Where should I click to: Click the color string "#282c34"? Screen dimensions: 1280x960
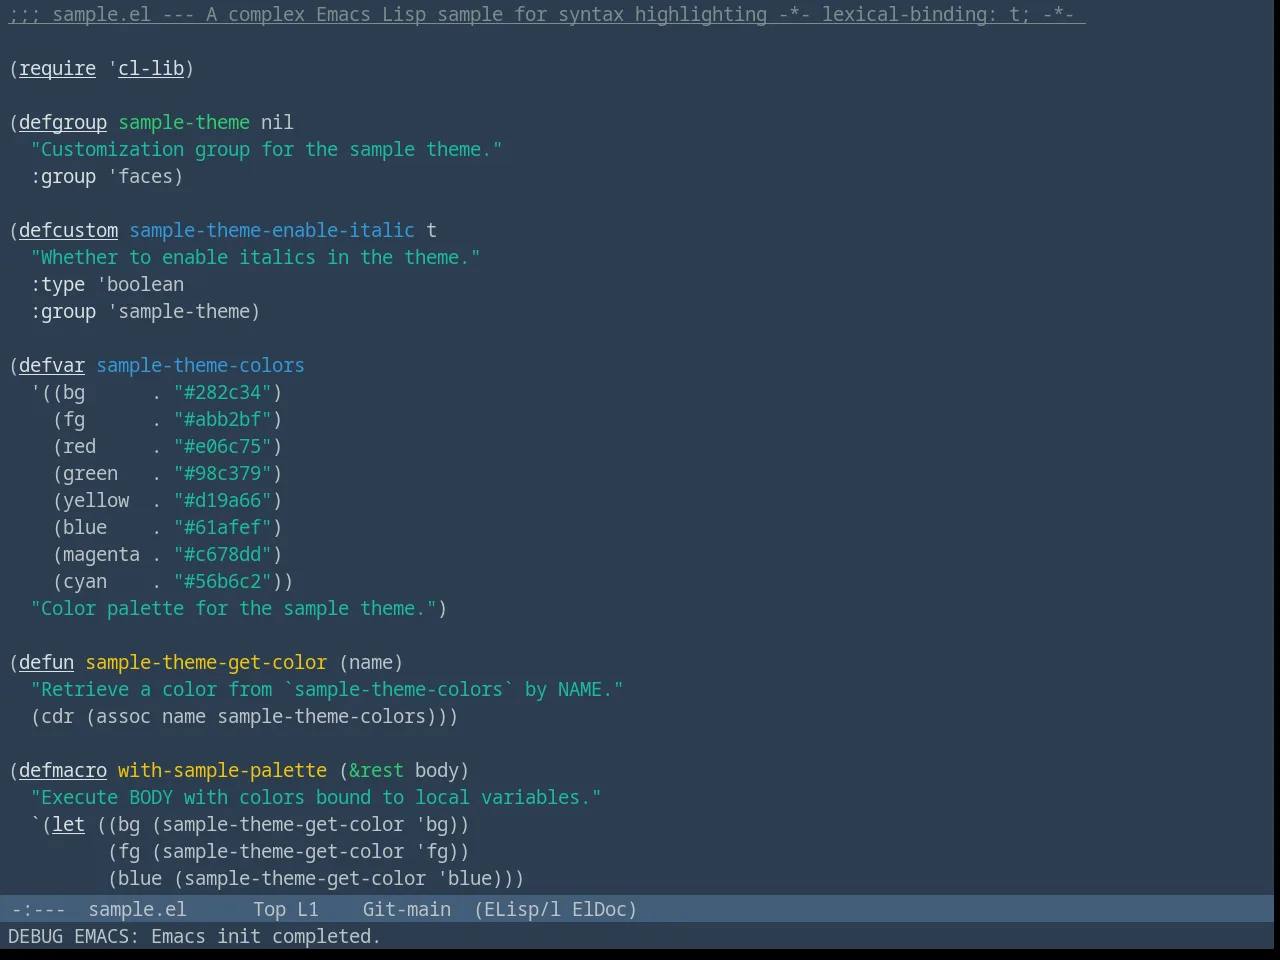point(222,392)
